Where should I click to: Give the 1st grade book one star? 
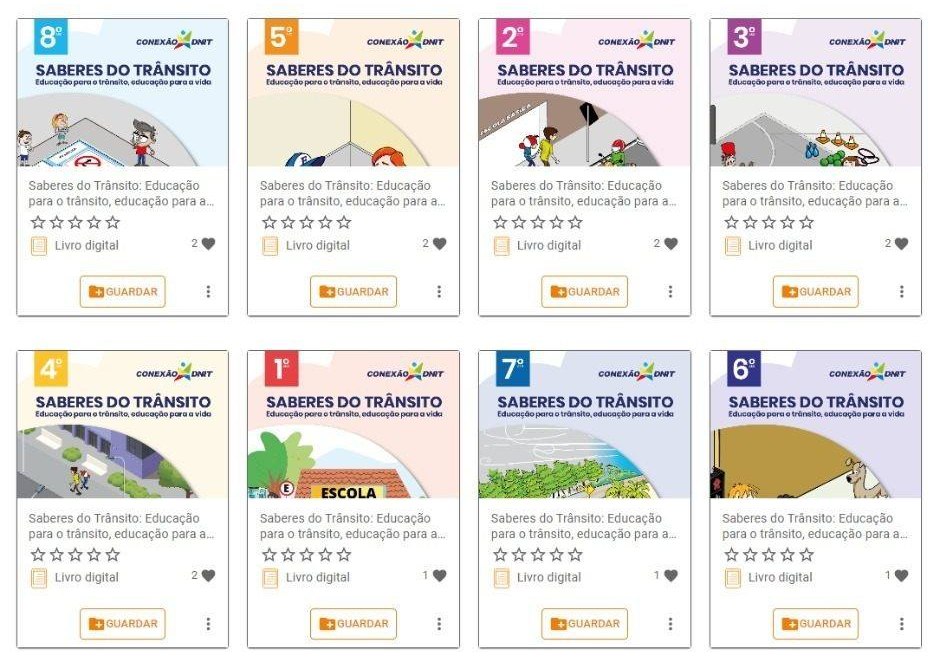(x=269, y=555)
